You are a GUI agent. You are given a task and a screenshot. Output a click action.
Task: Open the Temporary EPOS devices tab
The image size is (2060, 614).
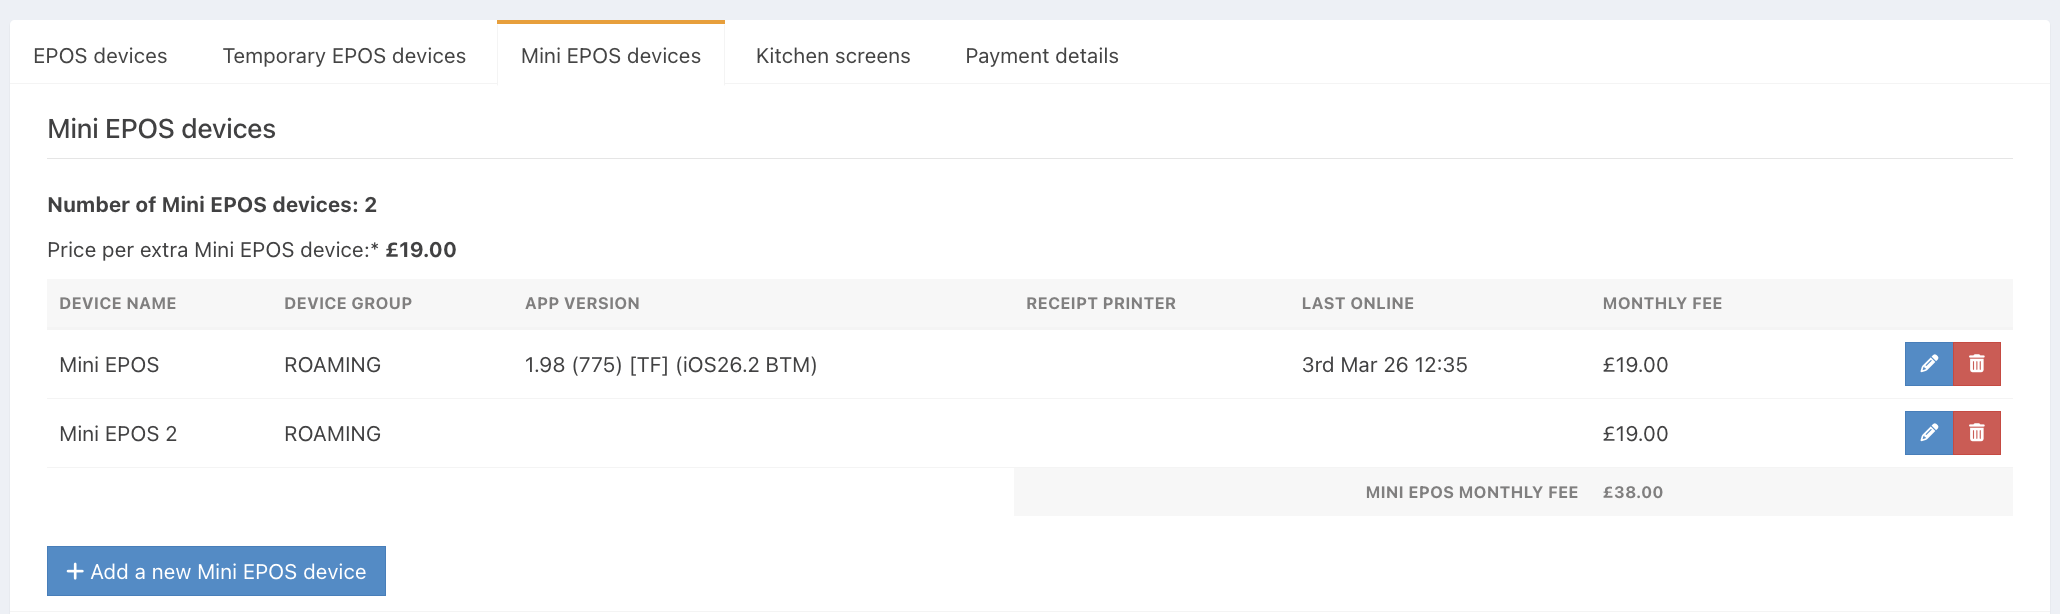pos(344,56)
